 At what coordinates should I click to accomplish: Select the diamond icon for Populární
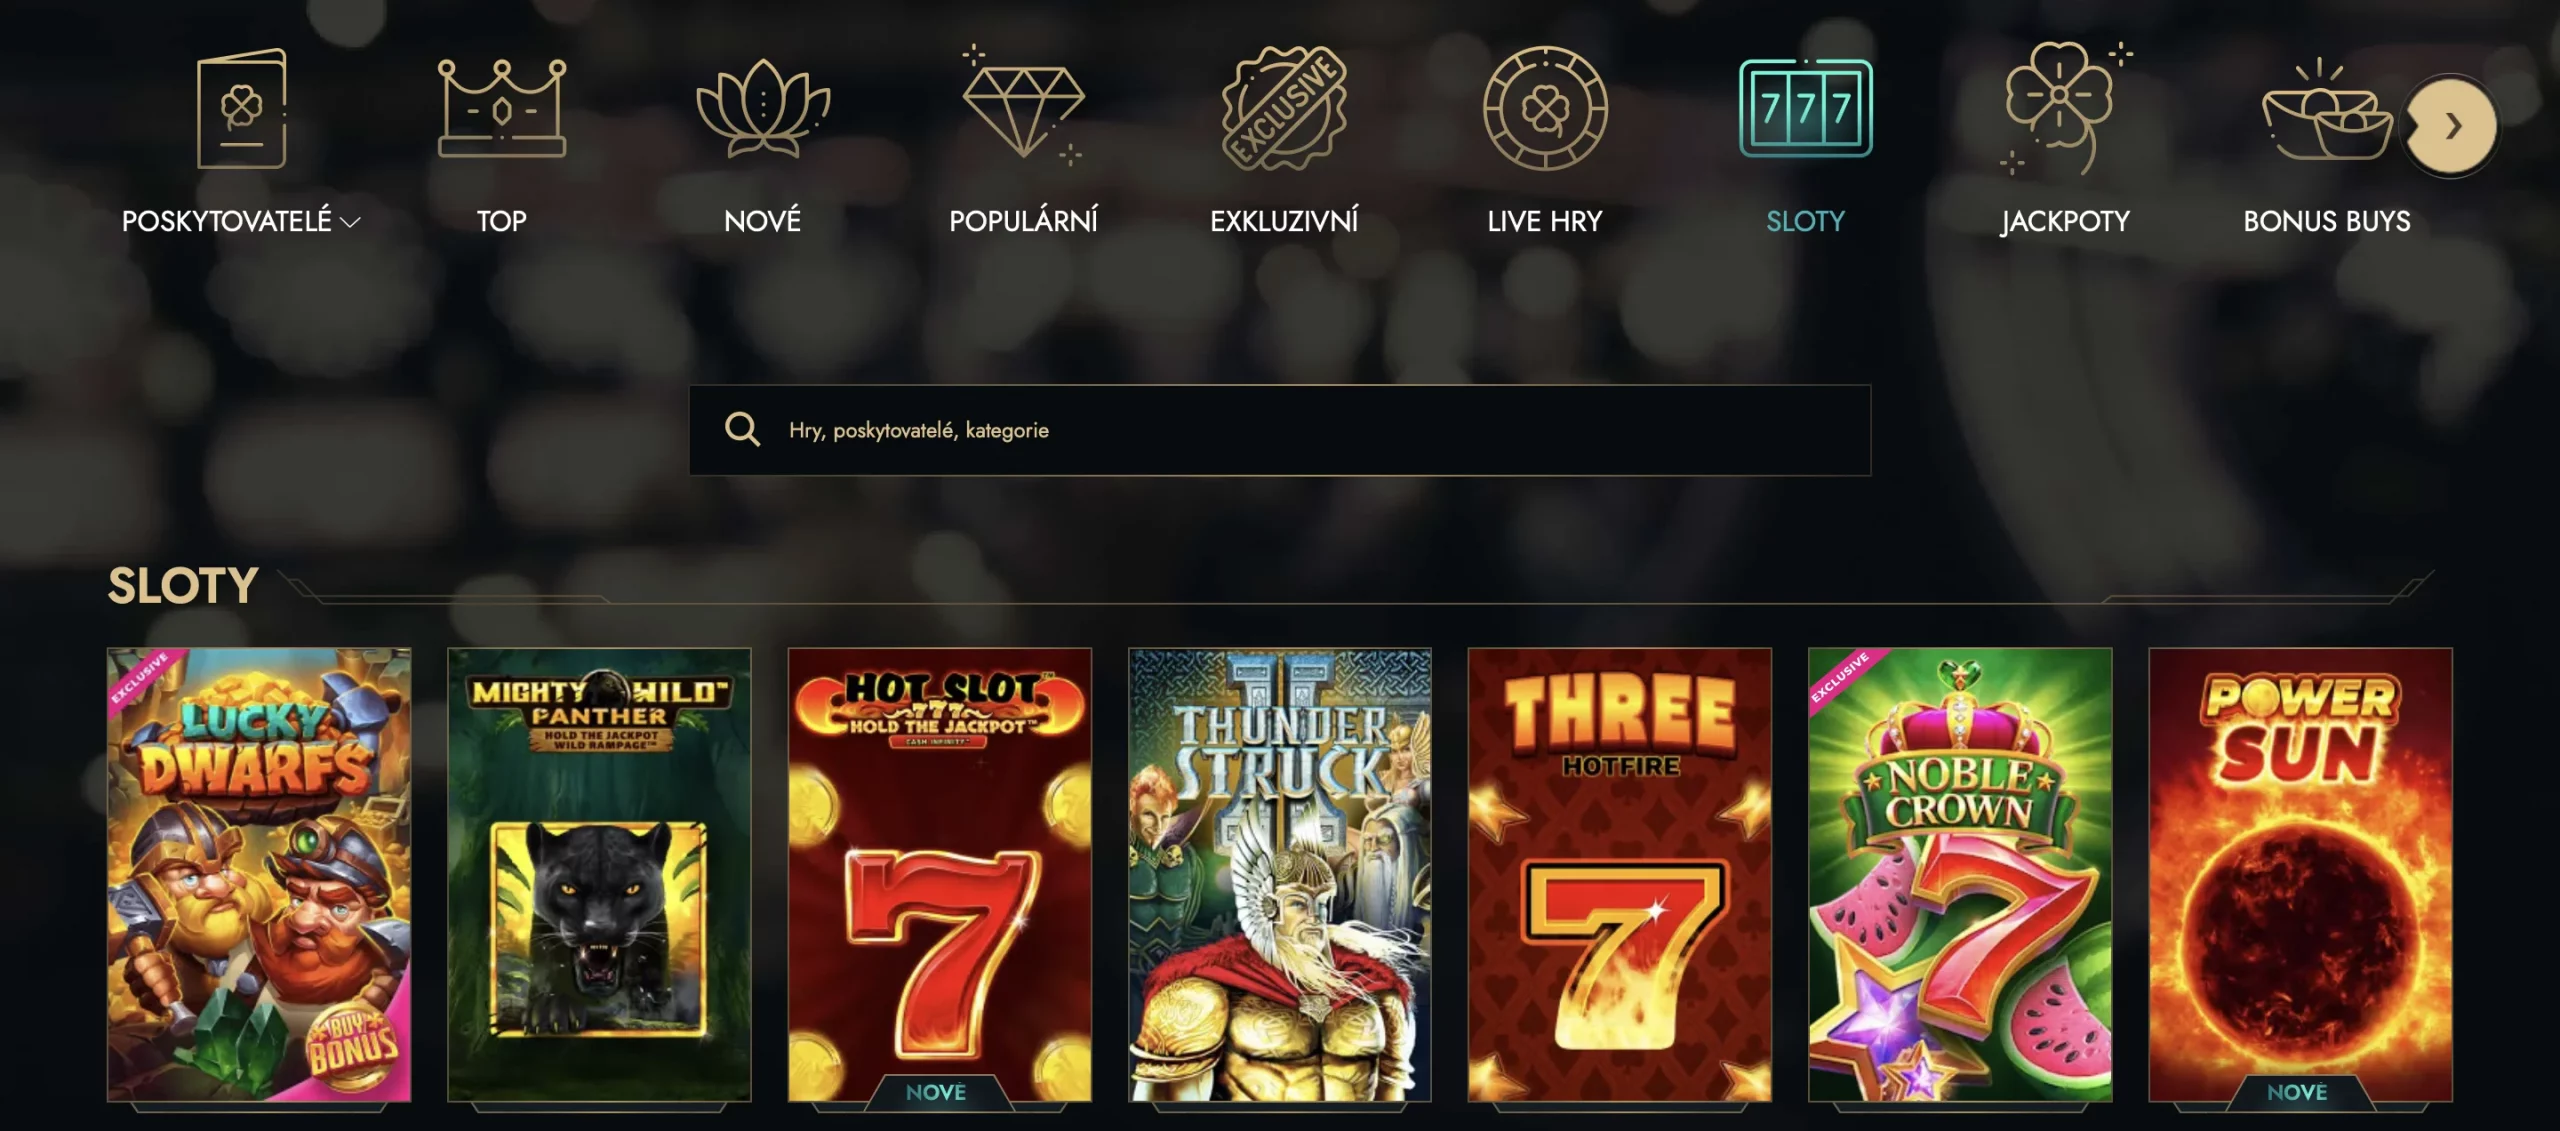[1022, 106]
